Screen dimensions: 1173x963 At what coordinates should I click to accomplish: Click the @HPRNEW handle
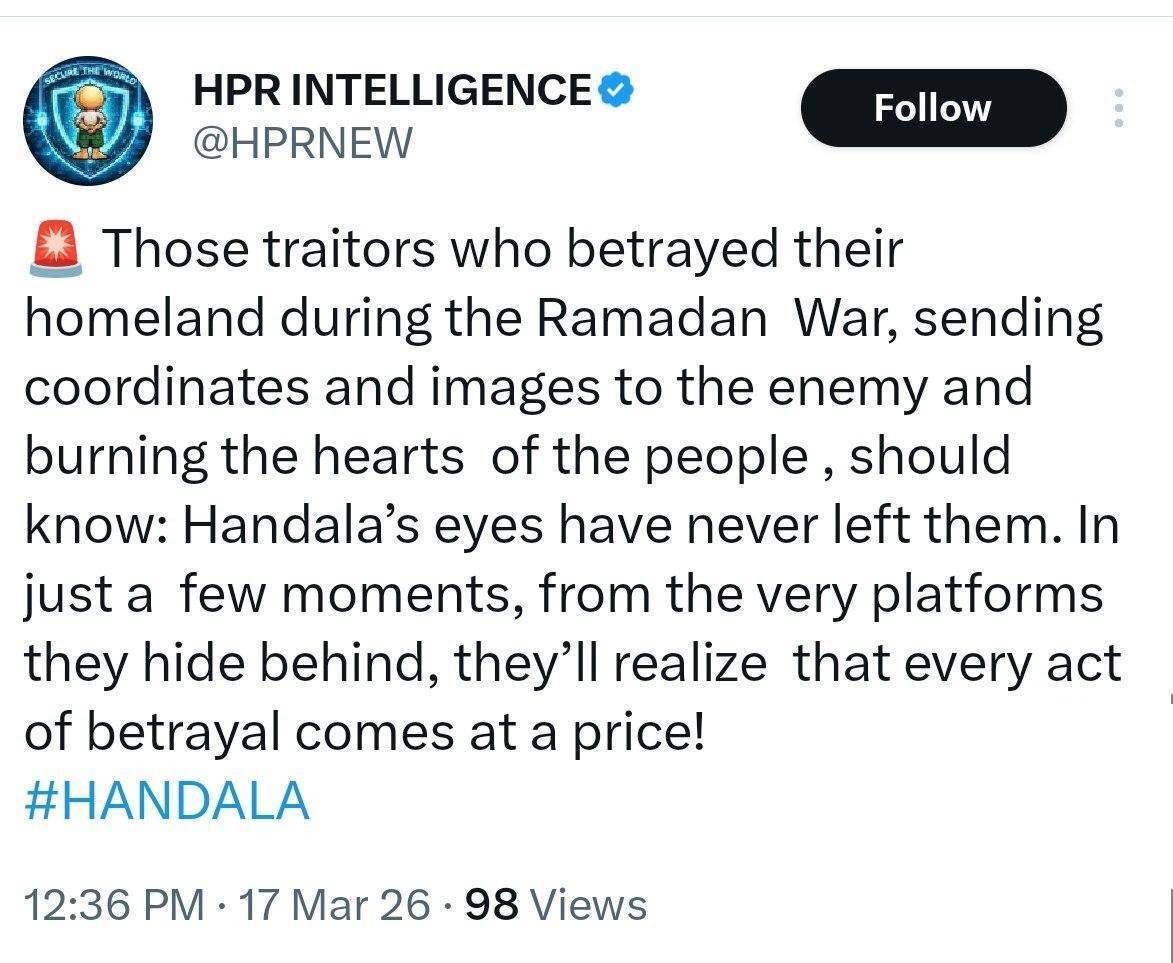302,144
